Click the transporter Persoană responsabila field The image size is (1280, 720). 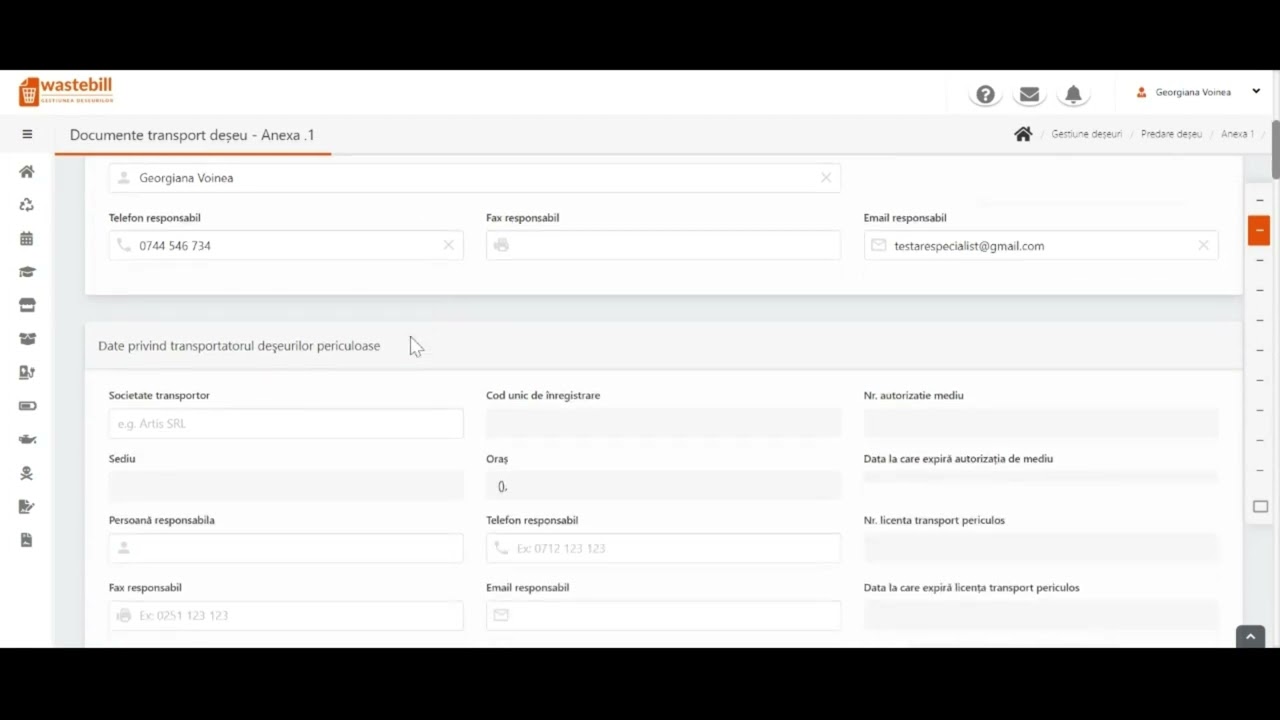coord(286,548)
